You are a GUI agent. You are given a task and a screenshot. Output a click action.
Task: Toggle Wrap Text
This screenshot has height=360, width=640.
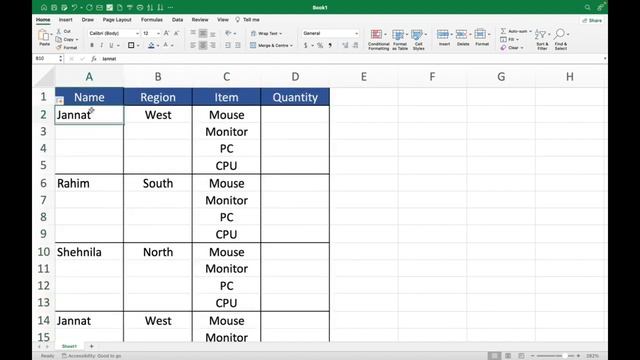click(x=266, y=33)
